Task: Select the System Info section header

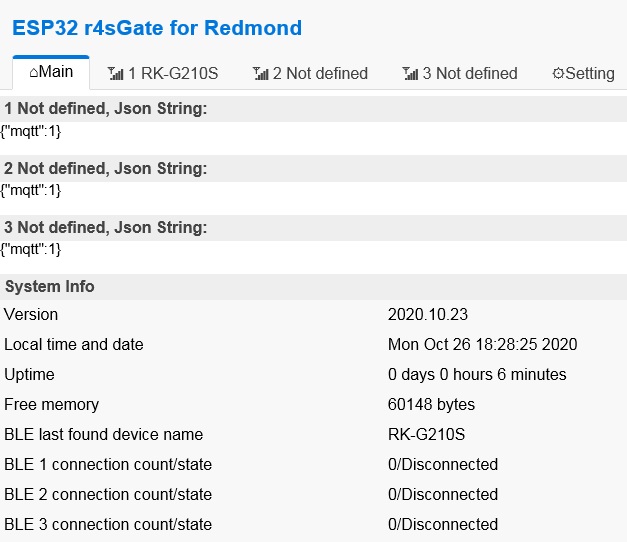Action: (x=50, y=287)
